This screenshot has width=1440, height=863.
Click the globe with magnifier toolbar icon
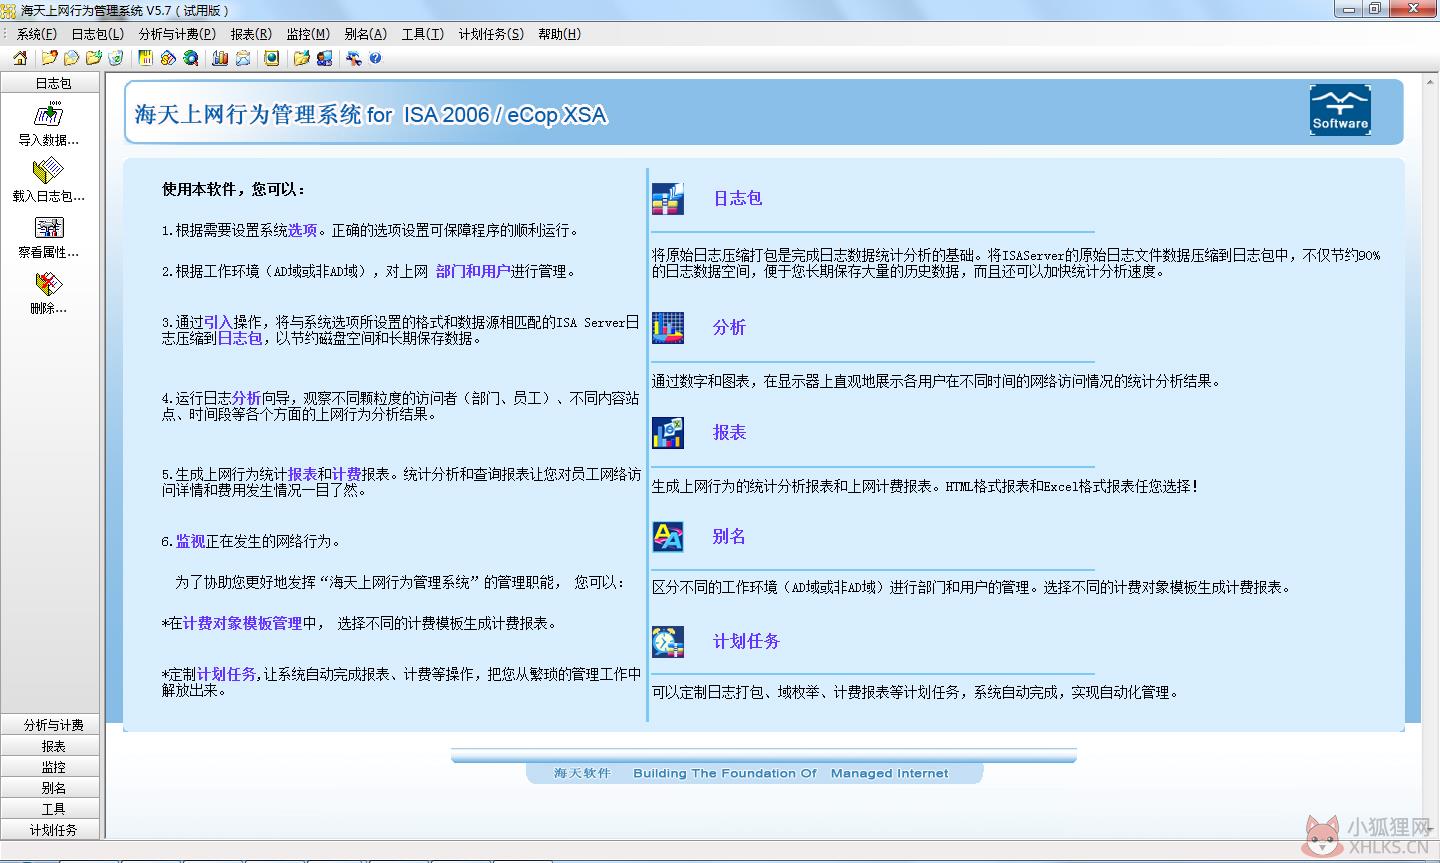(x=190, y=58)
